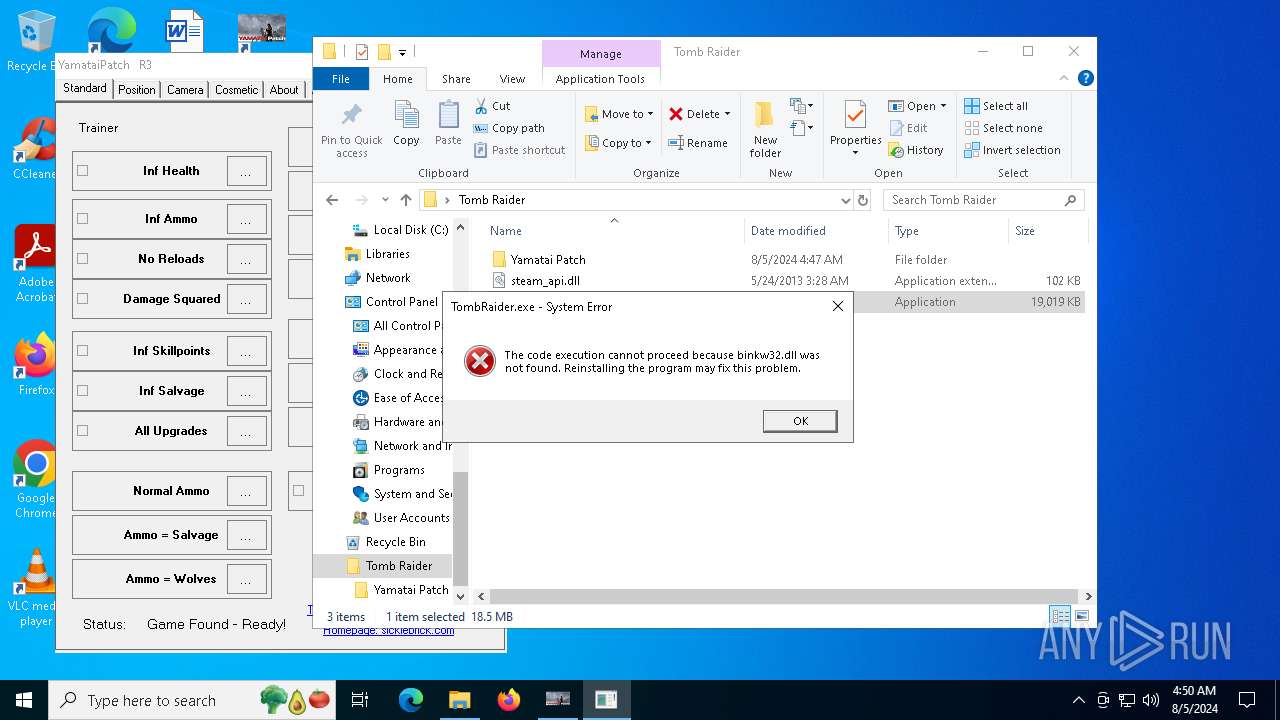Switch to the Share ribbon tab

click(456, 79)
